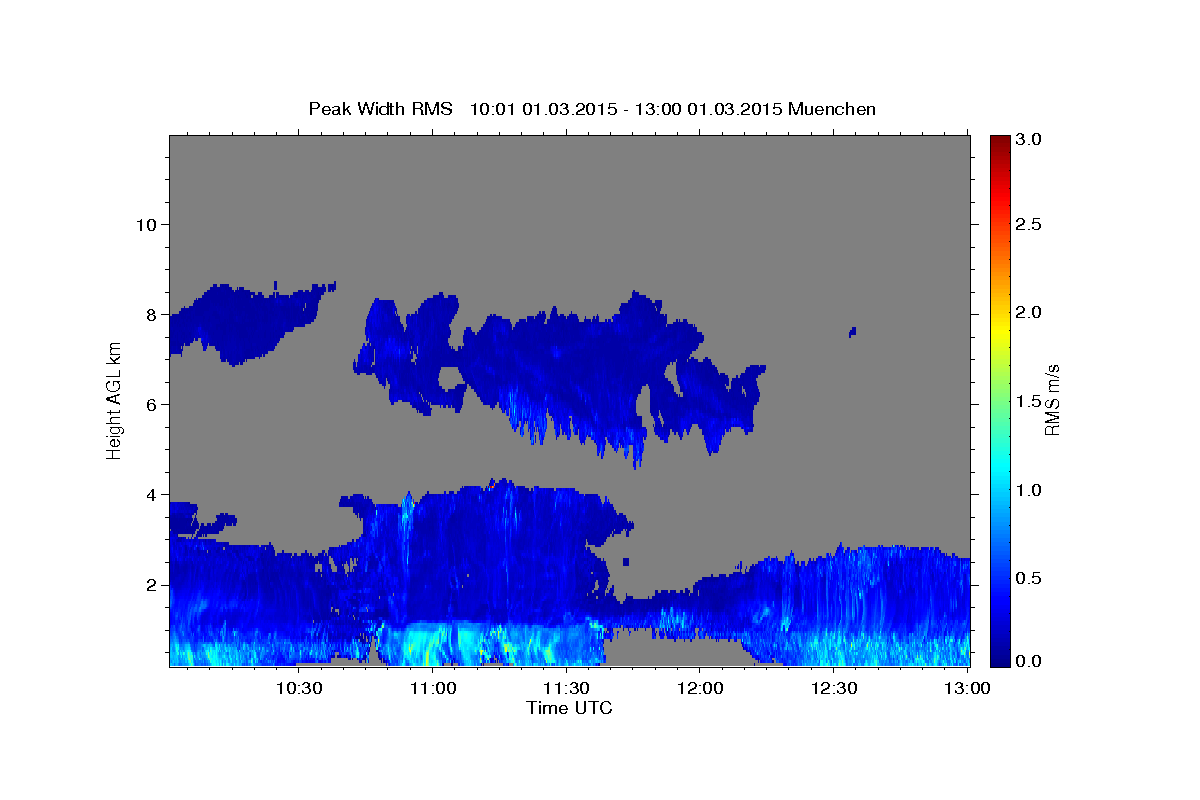Click 'Muenchen' in the plot title

point(832,109)
